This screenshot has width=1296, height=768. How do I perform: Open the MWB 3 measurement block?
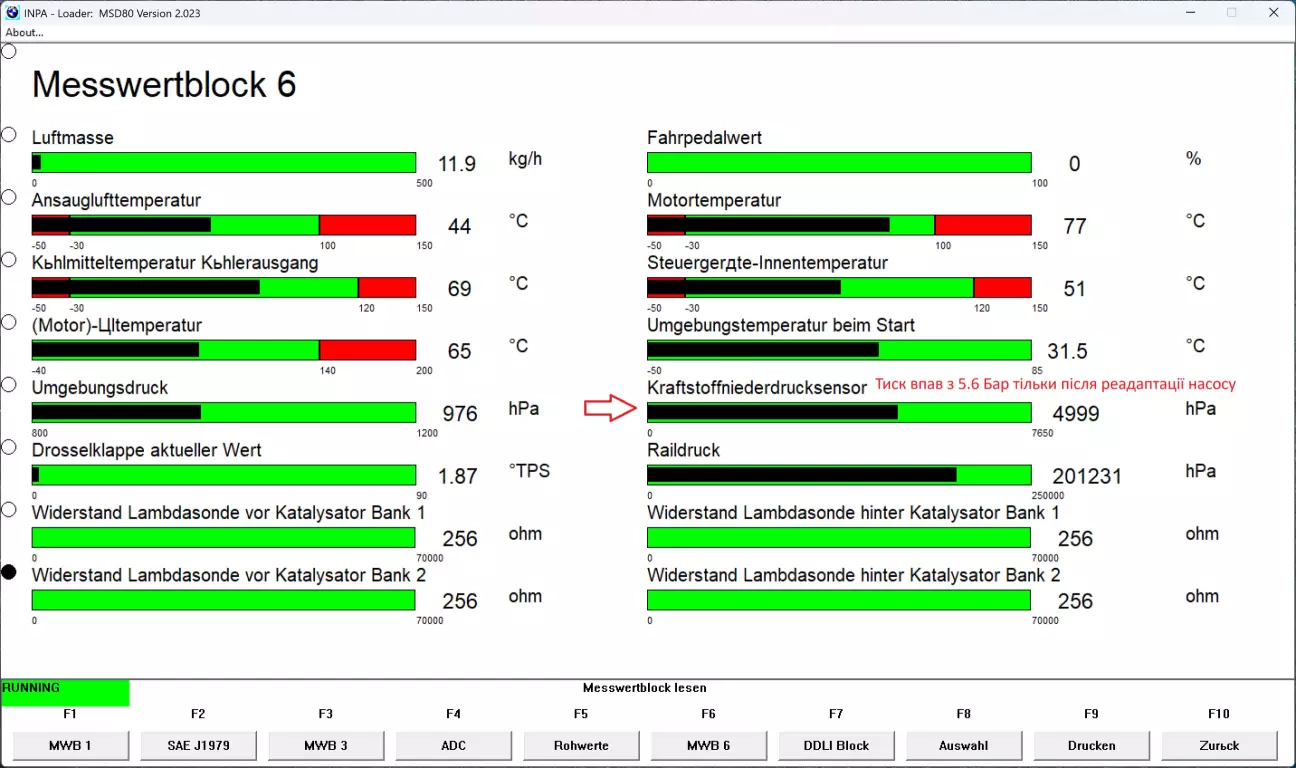326,745
